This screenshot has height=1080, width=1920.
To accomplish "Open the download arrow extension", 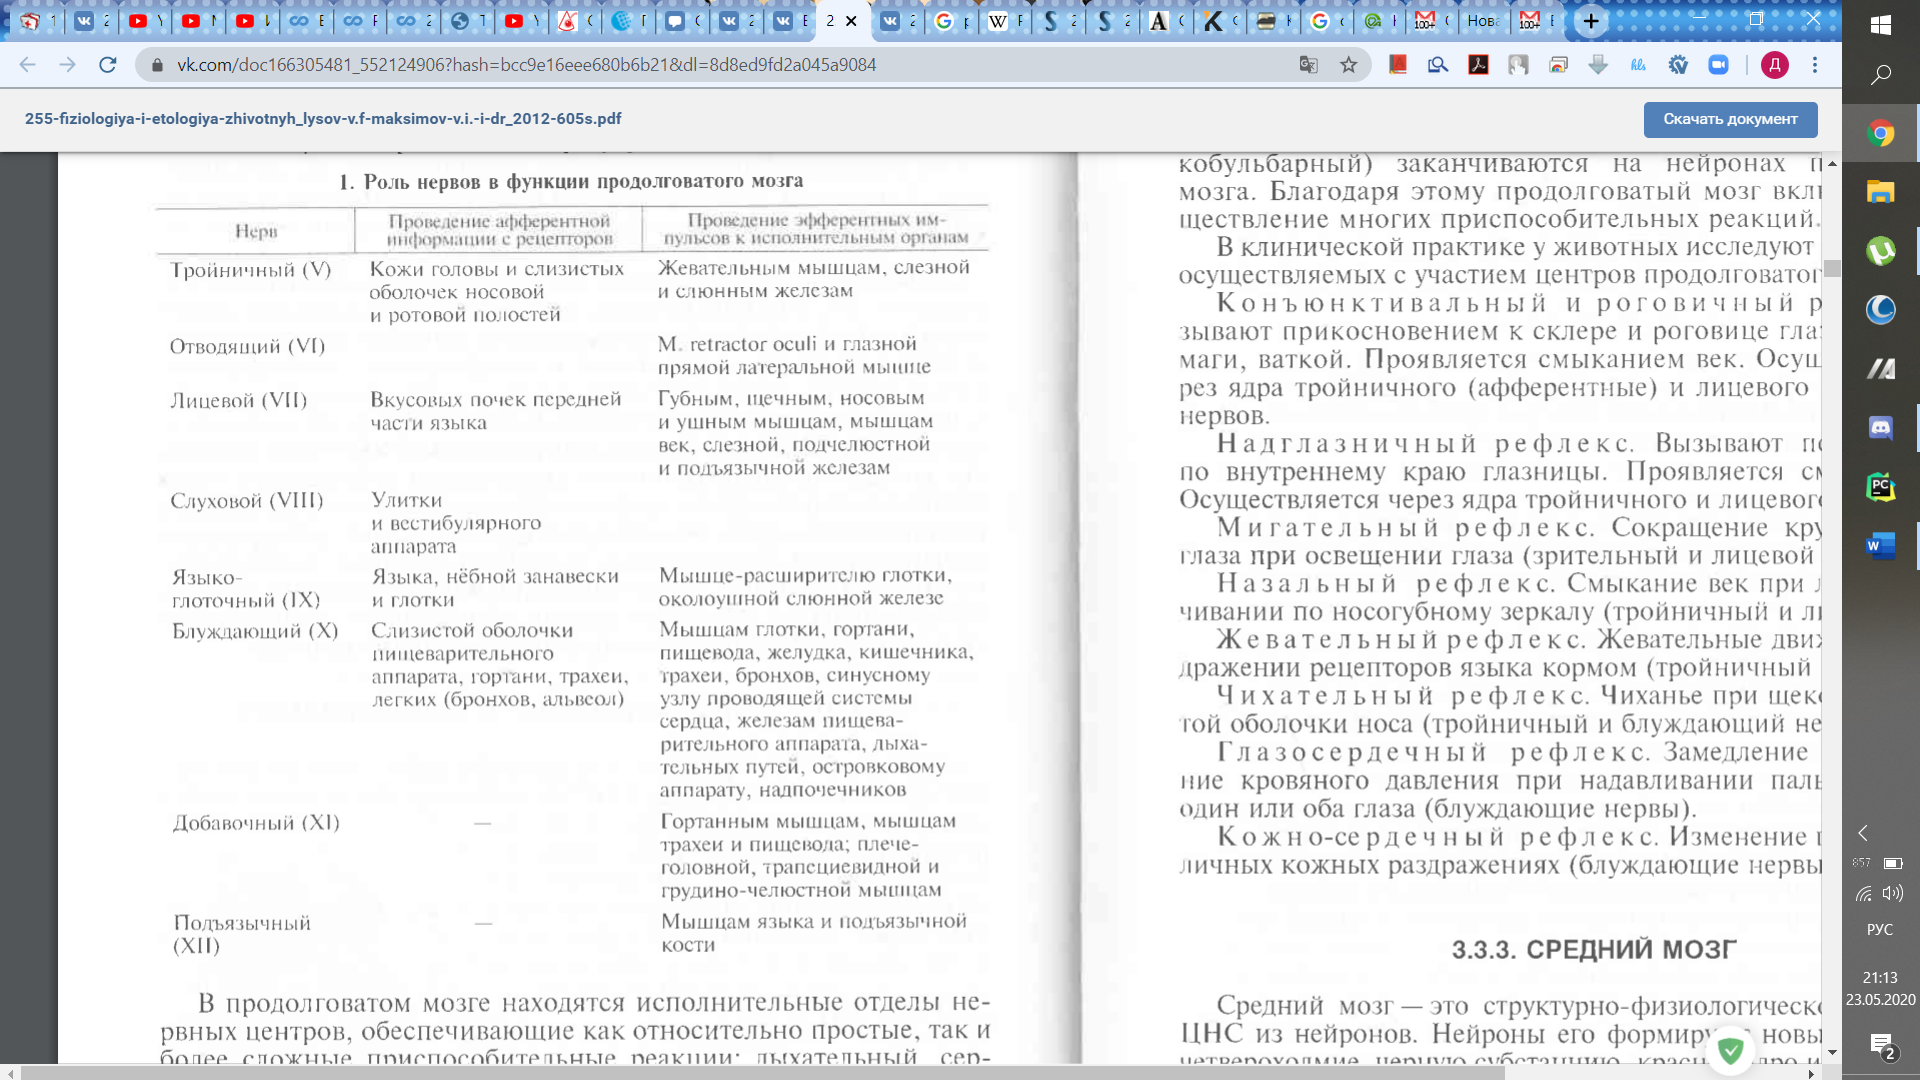I will coord(1598,65).
